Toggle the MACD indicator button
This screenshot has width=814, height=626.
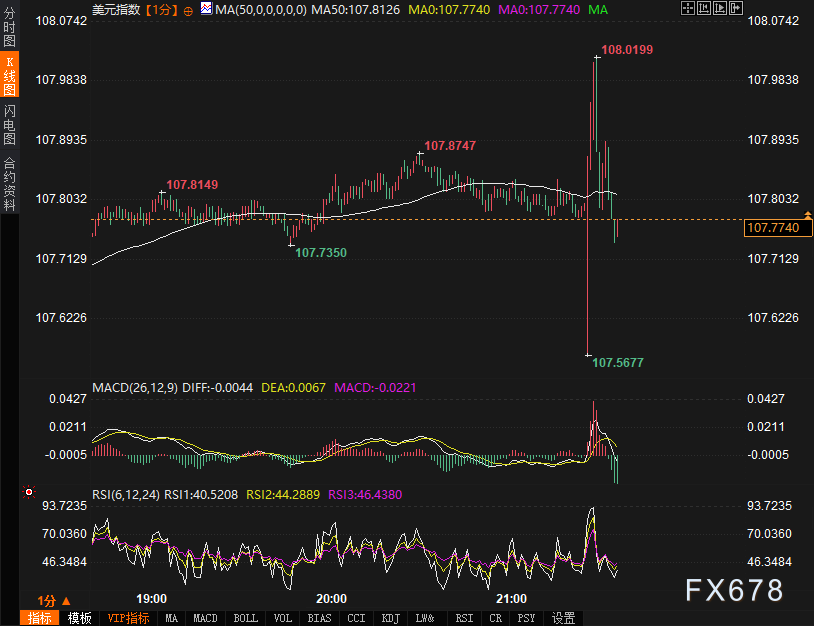pos(205,618)
